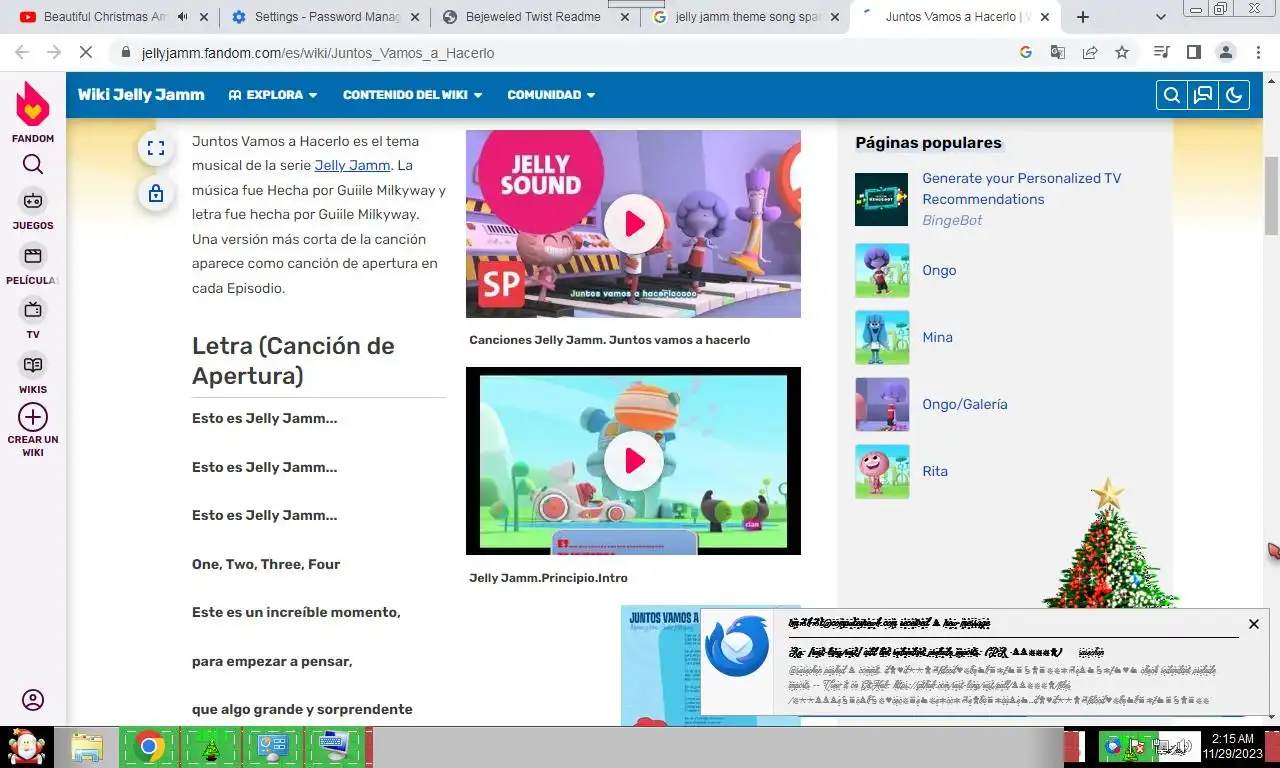
Task: Open File Explorer from the taskbar
Action: pos(87,747)
